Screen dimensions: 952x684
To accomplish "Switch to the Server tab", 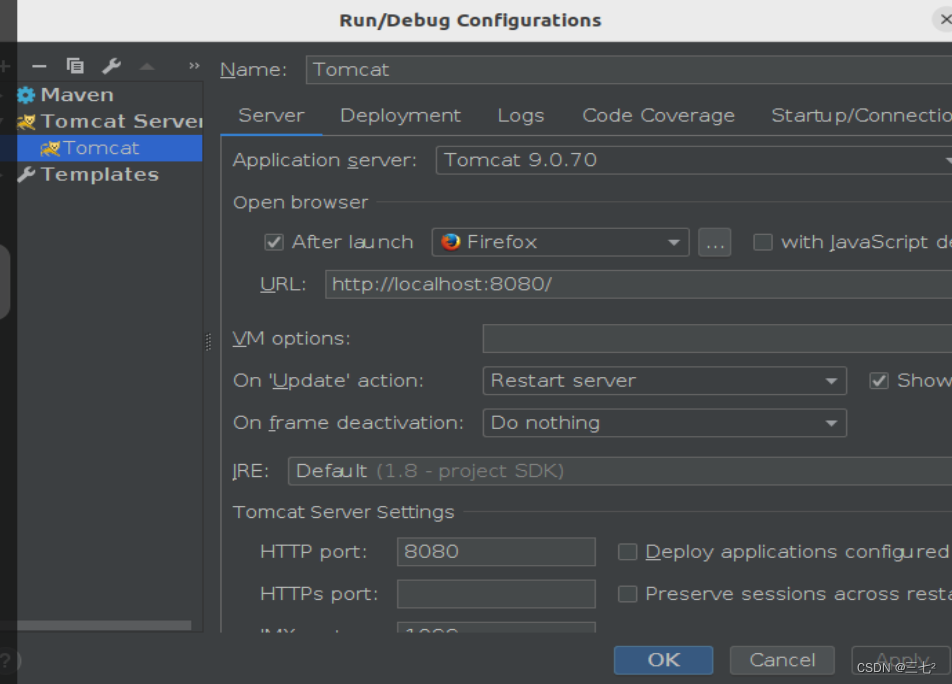I will click(x=271, y=115).
